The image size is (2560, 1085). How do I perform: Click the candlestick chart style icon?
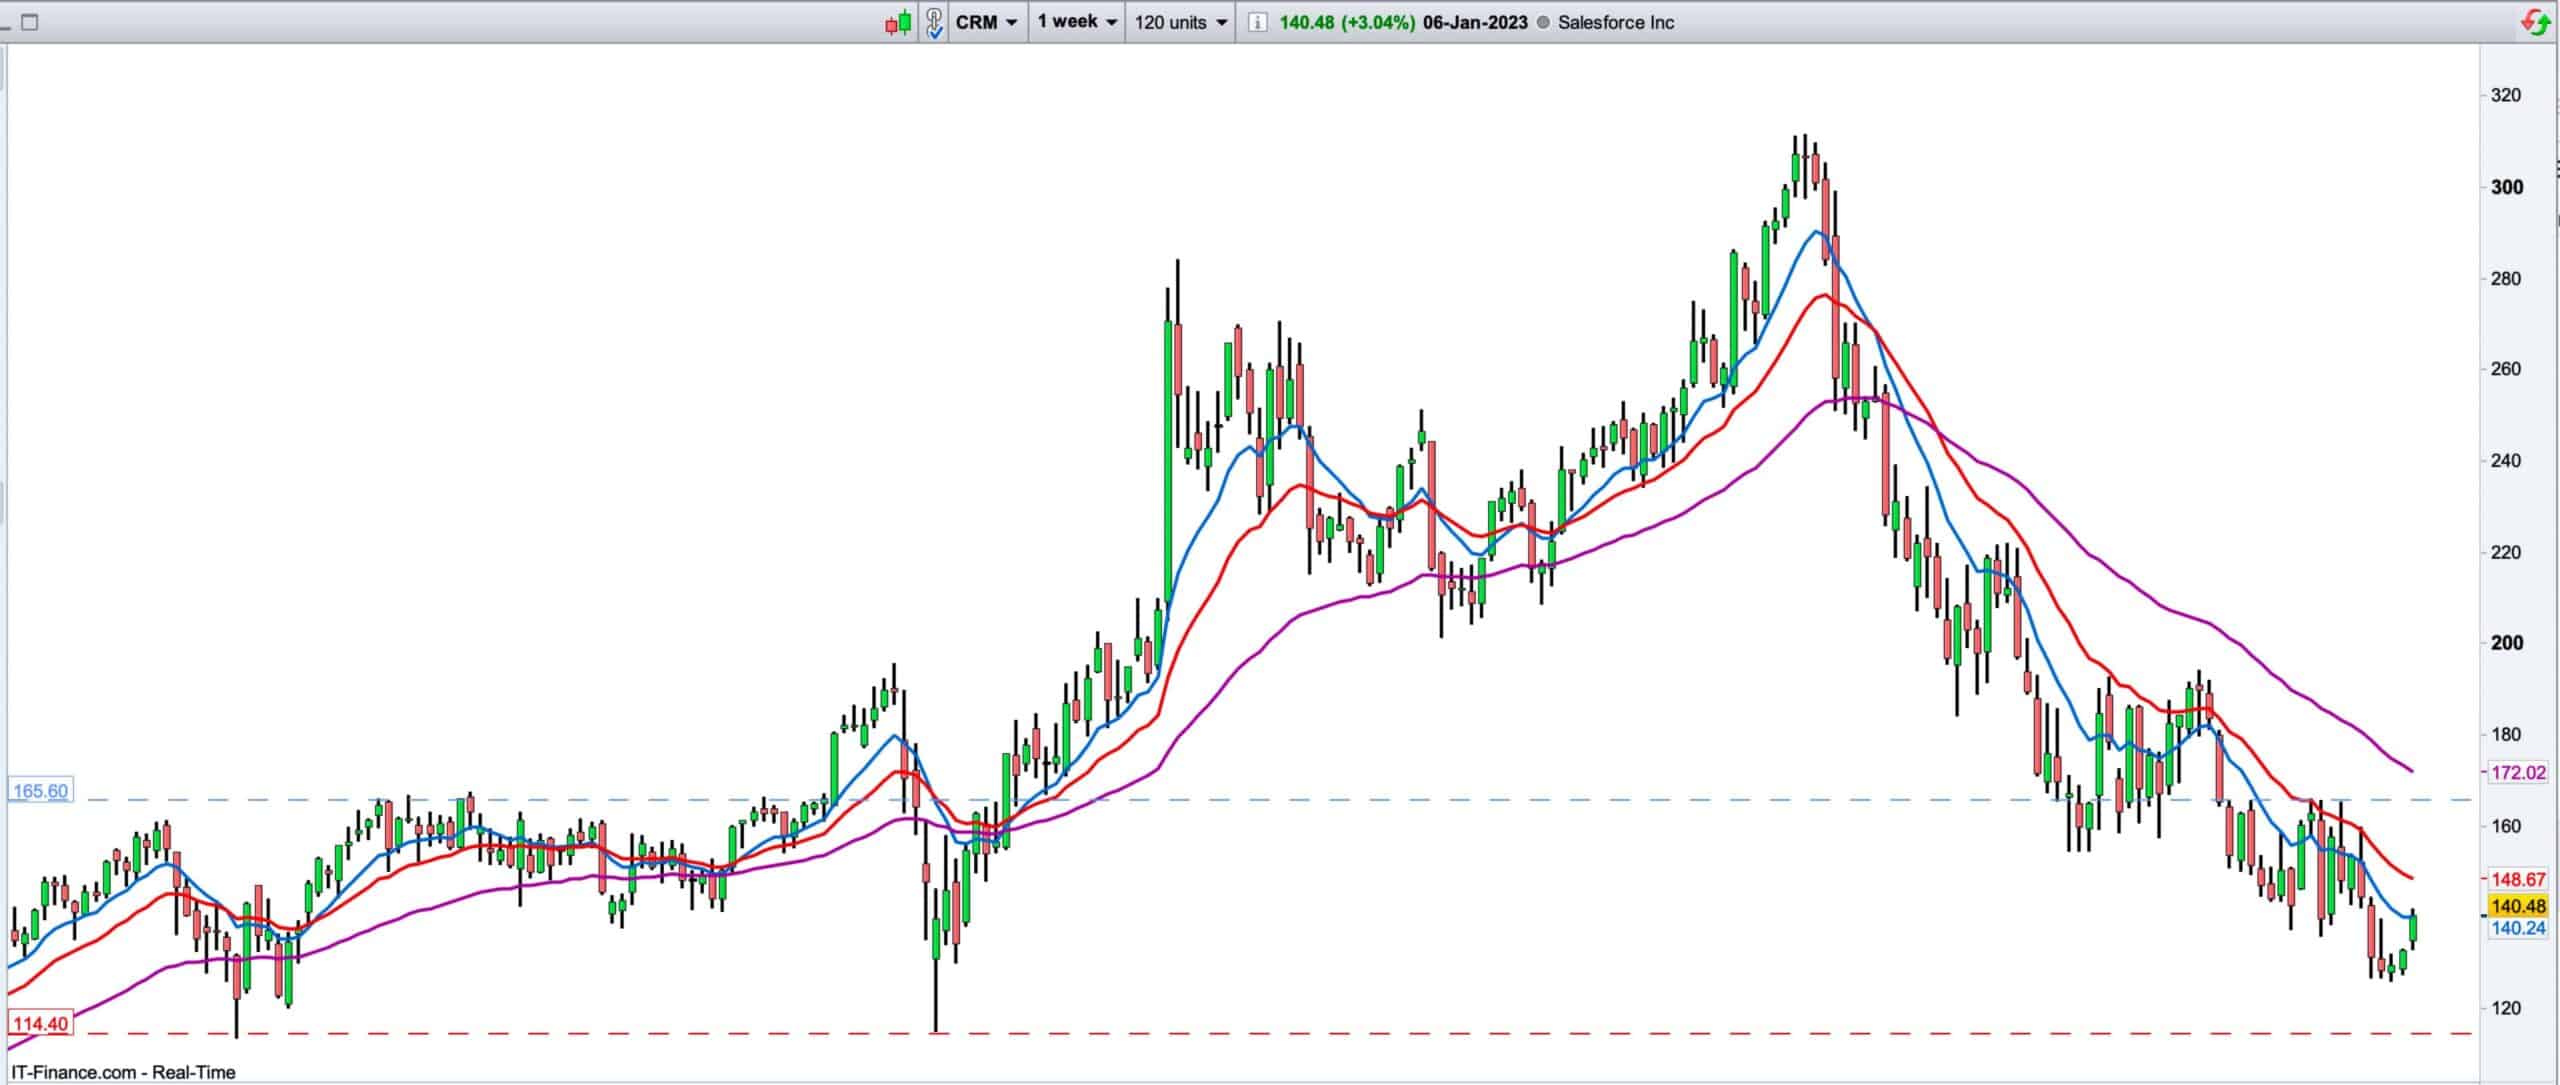click(x=899, y=22)
